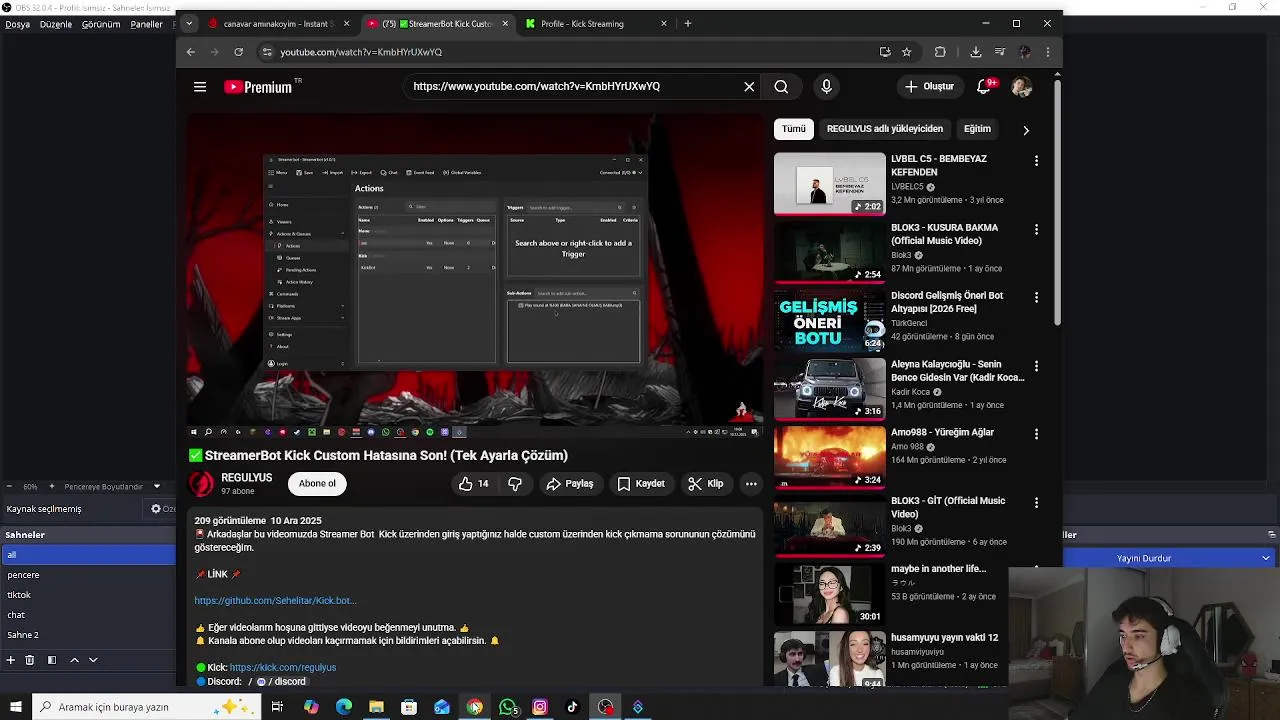Screen dimensions: 1280x720
Task: Open Instagram from the taskbar
Action: [x=540, y=707]
